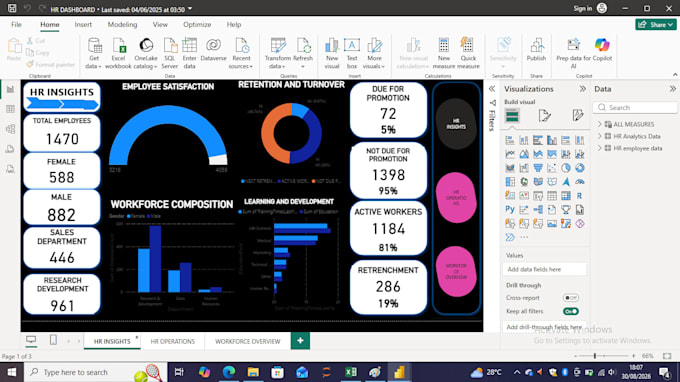680x382 pixels.
Task: Collapse the Visualizations pane
Action: 582,89
